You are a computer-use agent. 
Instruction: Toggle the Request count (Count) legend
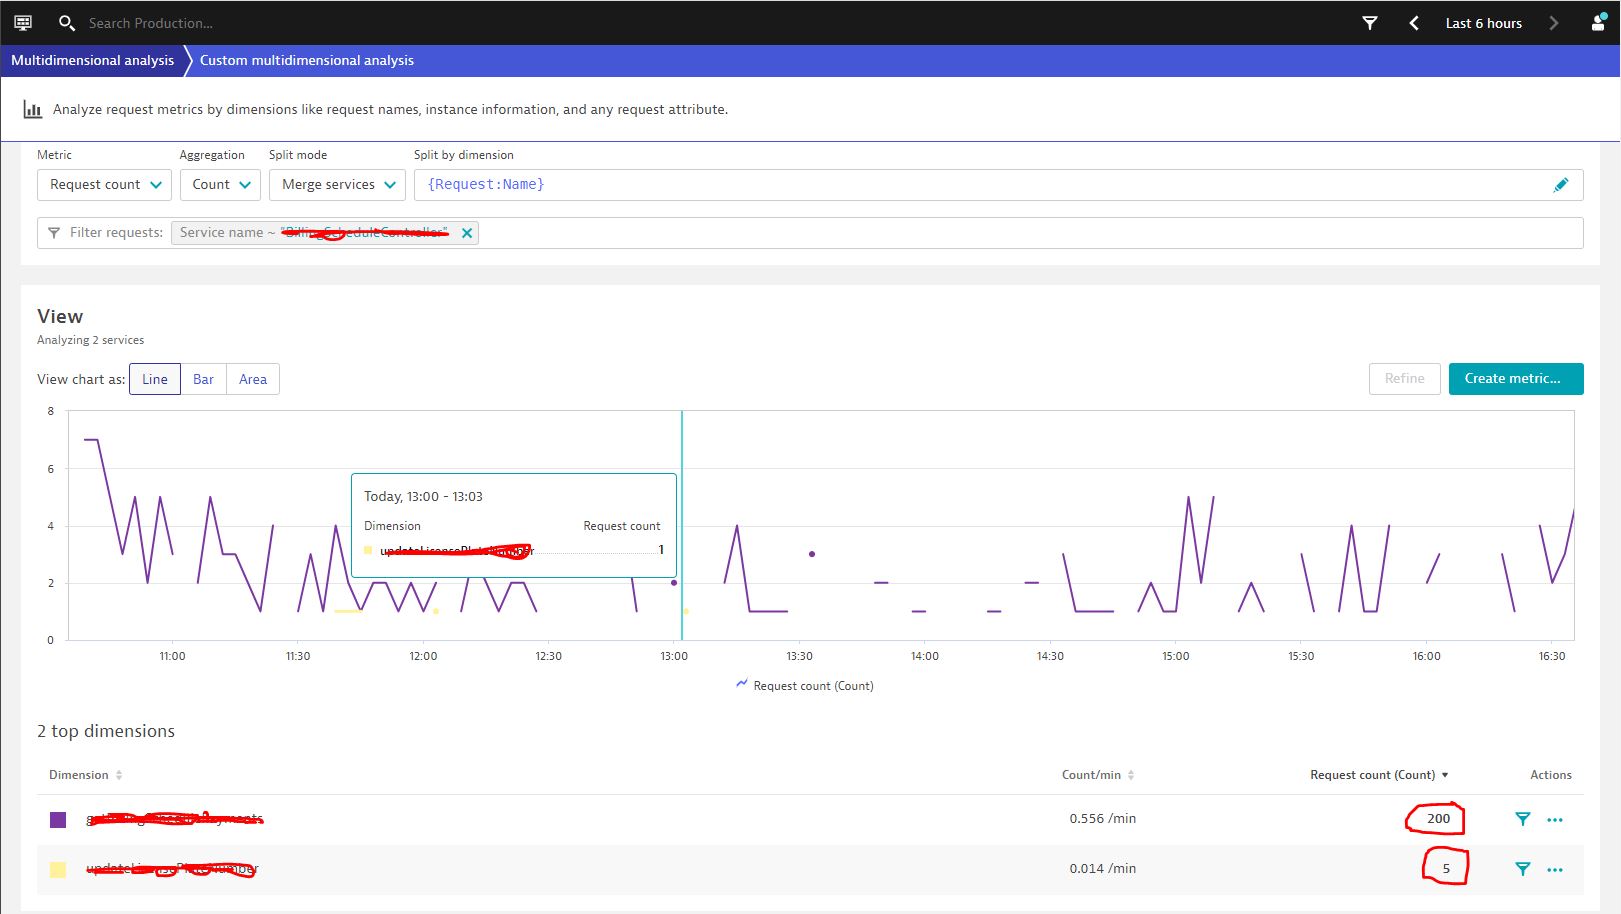pyautogui.click(x=805, y=685)
